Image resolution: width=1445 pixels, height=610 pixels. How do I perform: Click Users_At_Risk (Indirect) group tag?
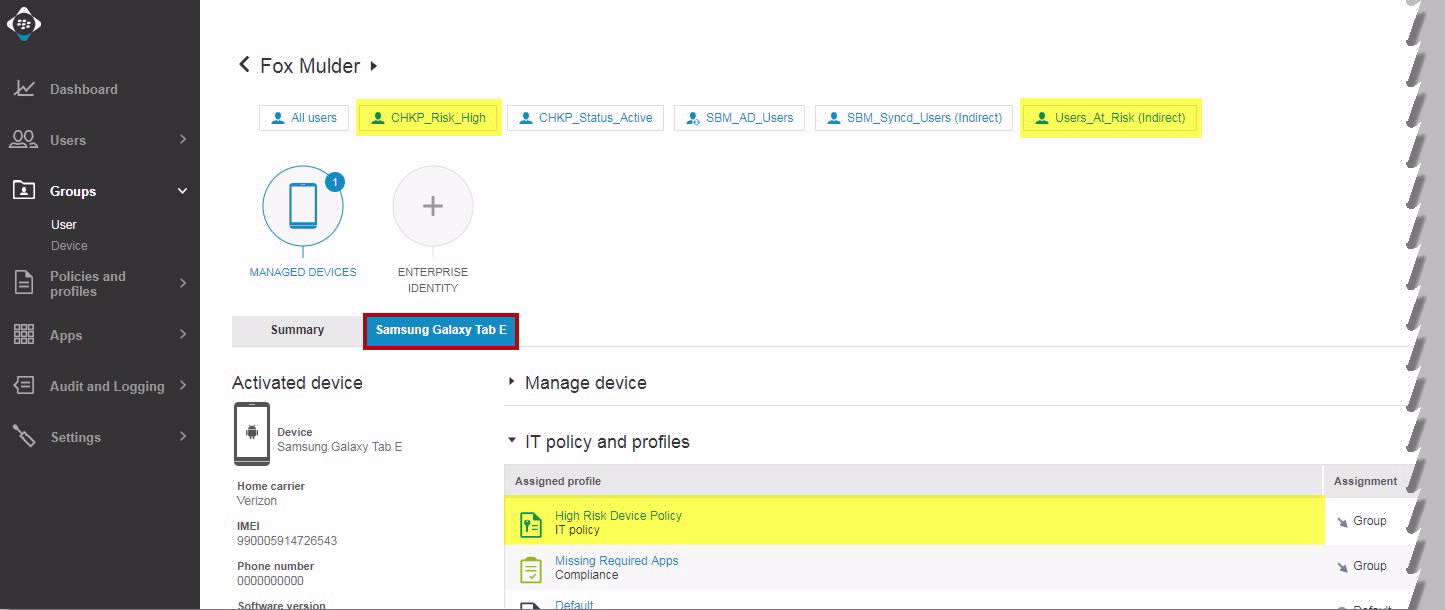click(x=1110, y=118)
